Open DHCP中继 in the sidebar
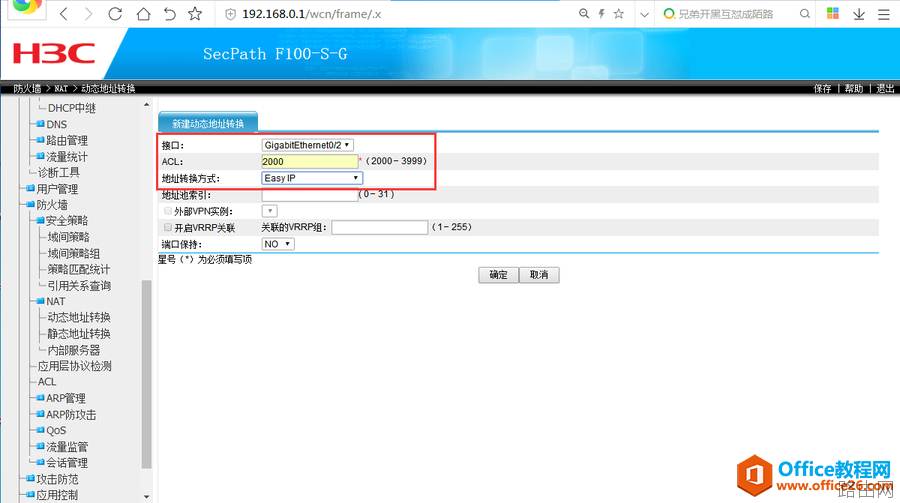 click(x=72, y=108)
